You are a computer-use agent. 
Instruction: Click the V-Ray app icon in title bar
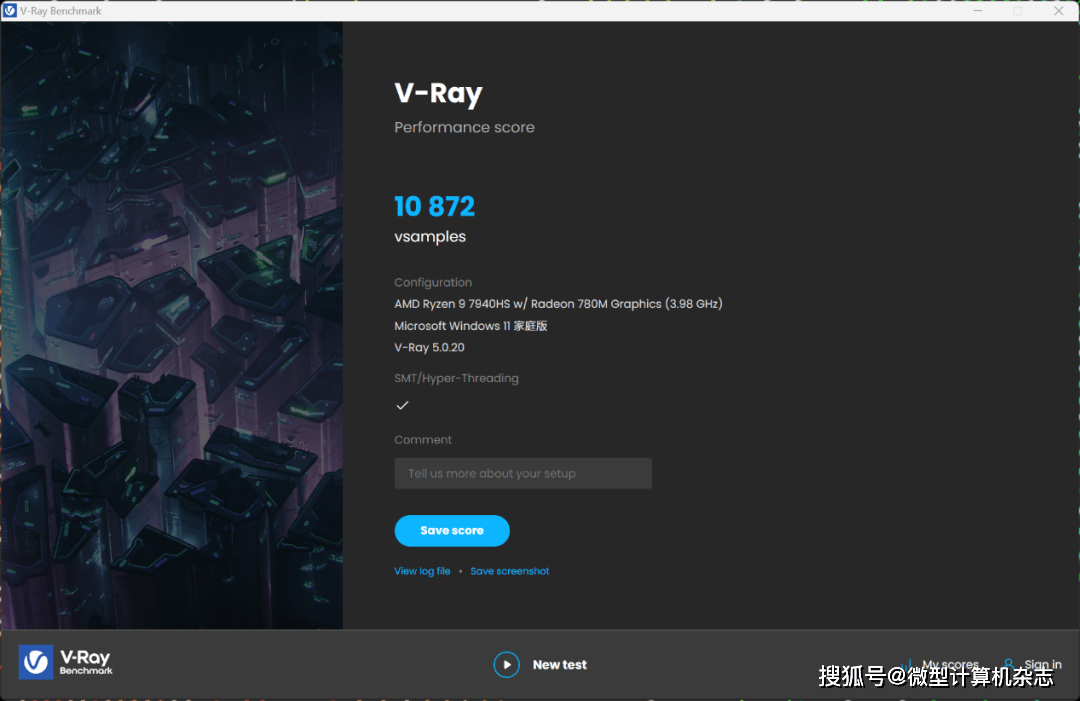click(10, 10)
